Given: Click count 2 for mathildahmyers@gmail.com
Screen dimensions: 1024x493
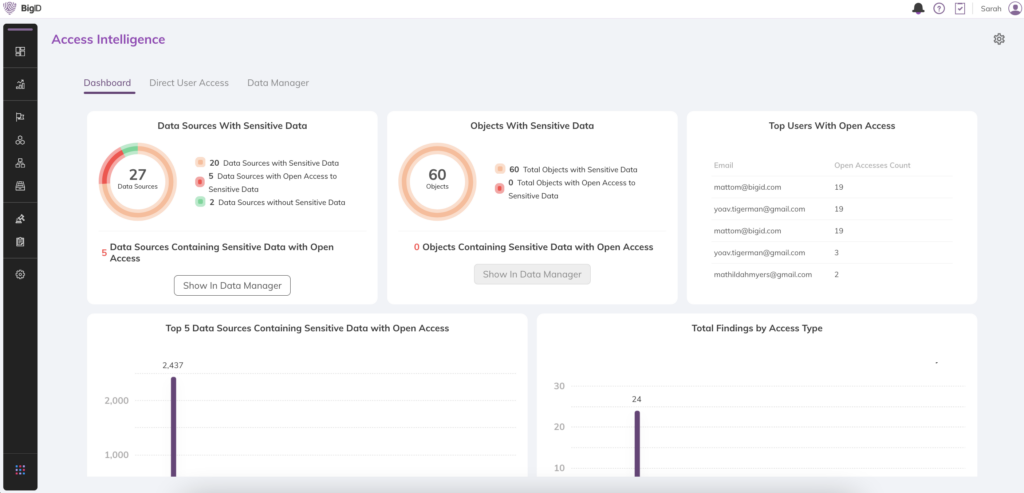Looking at the screenshot, I should point(837,274).
